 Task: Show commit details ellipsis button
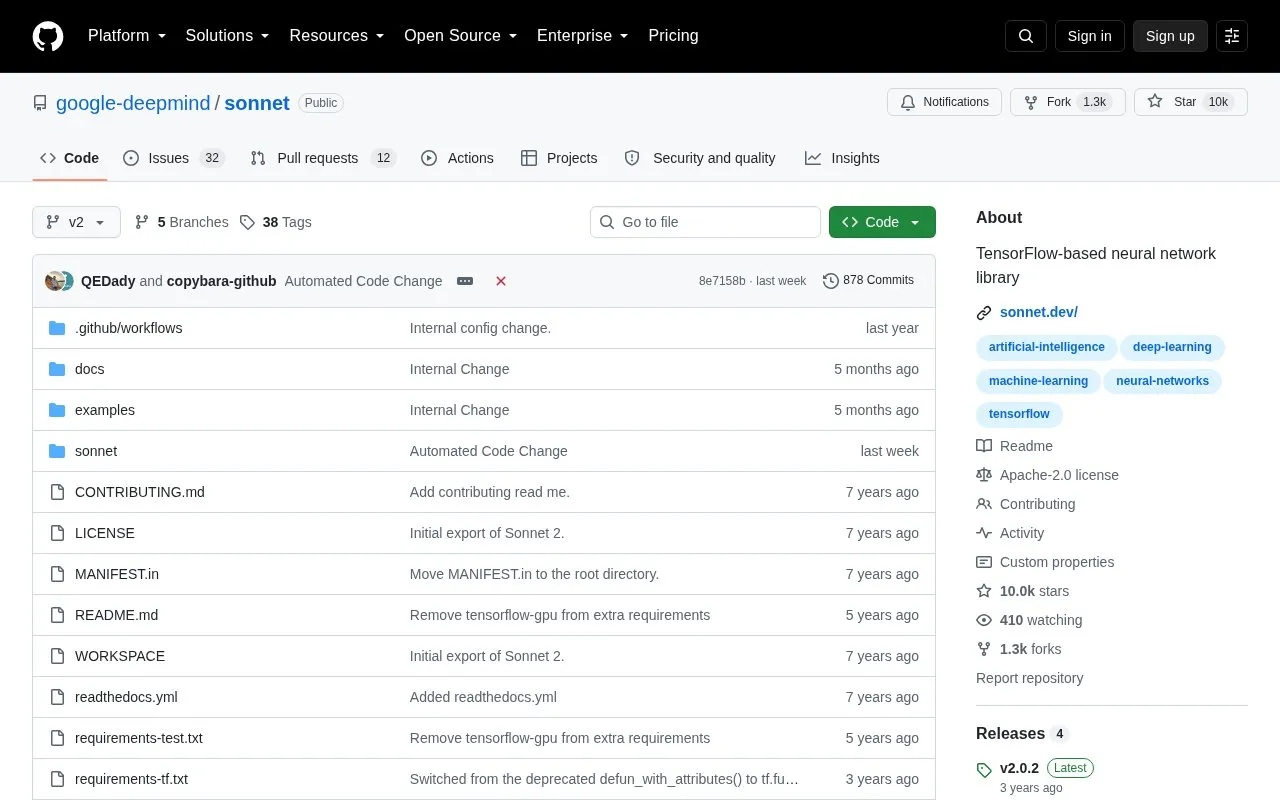click(465, 281)
